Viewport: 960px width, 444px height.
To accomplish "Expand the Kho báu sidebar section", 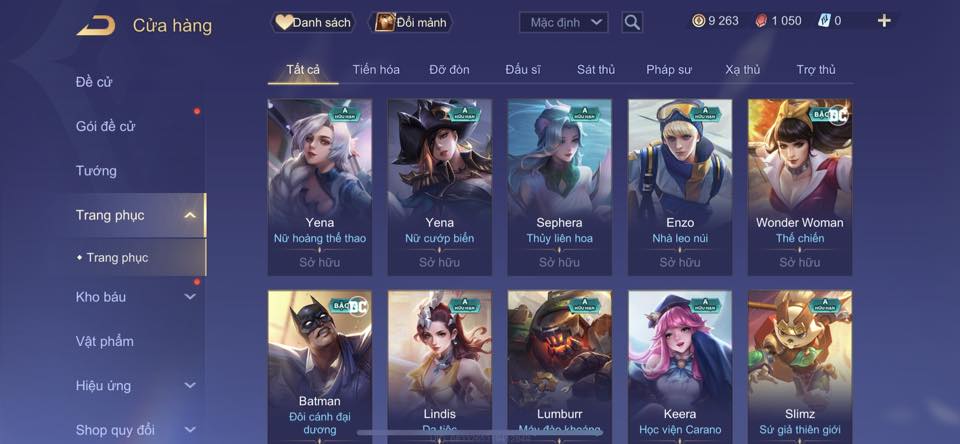I will click(190, 296).
